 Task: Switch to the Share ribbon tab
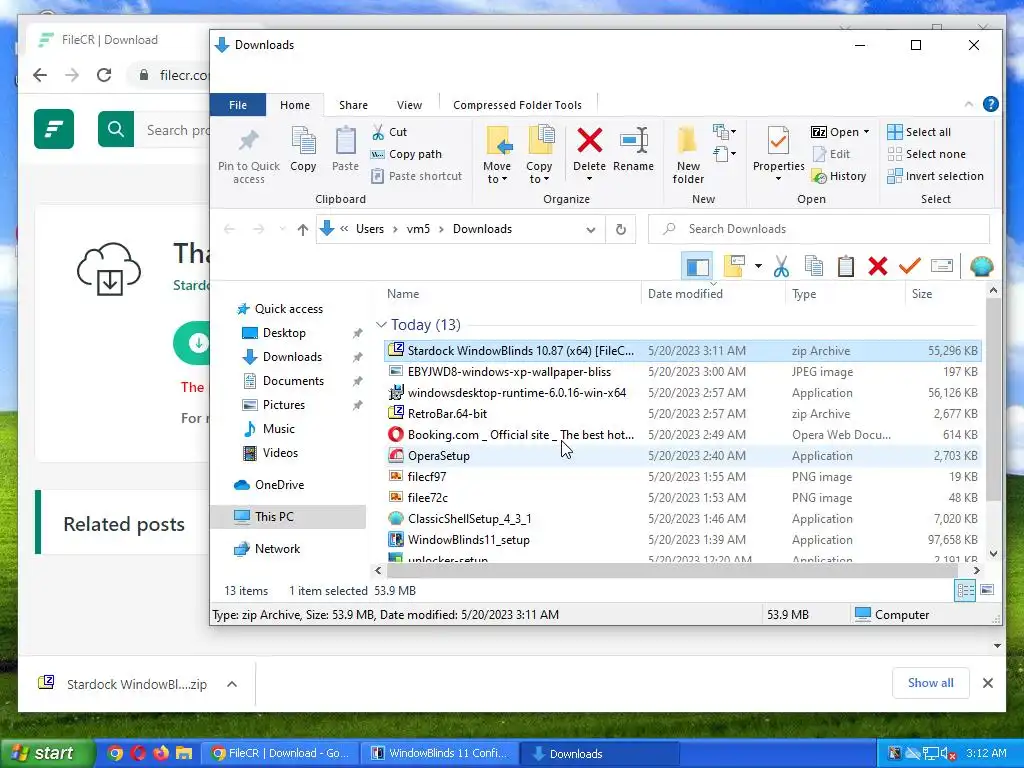[353, 105]
